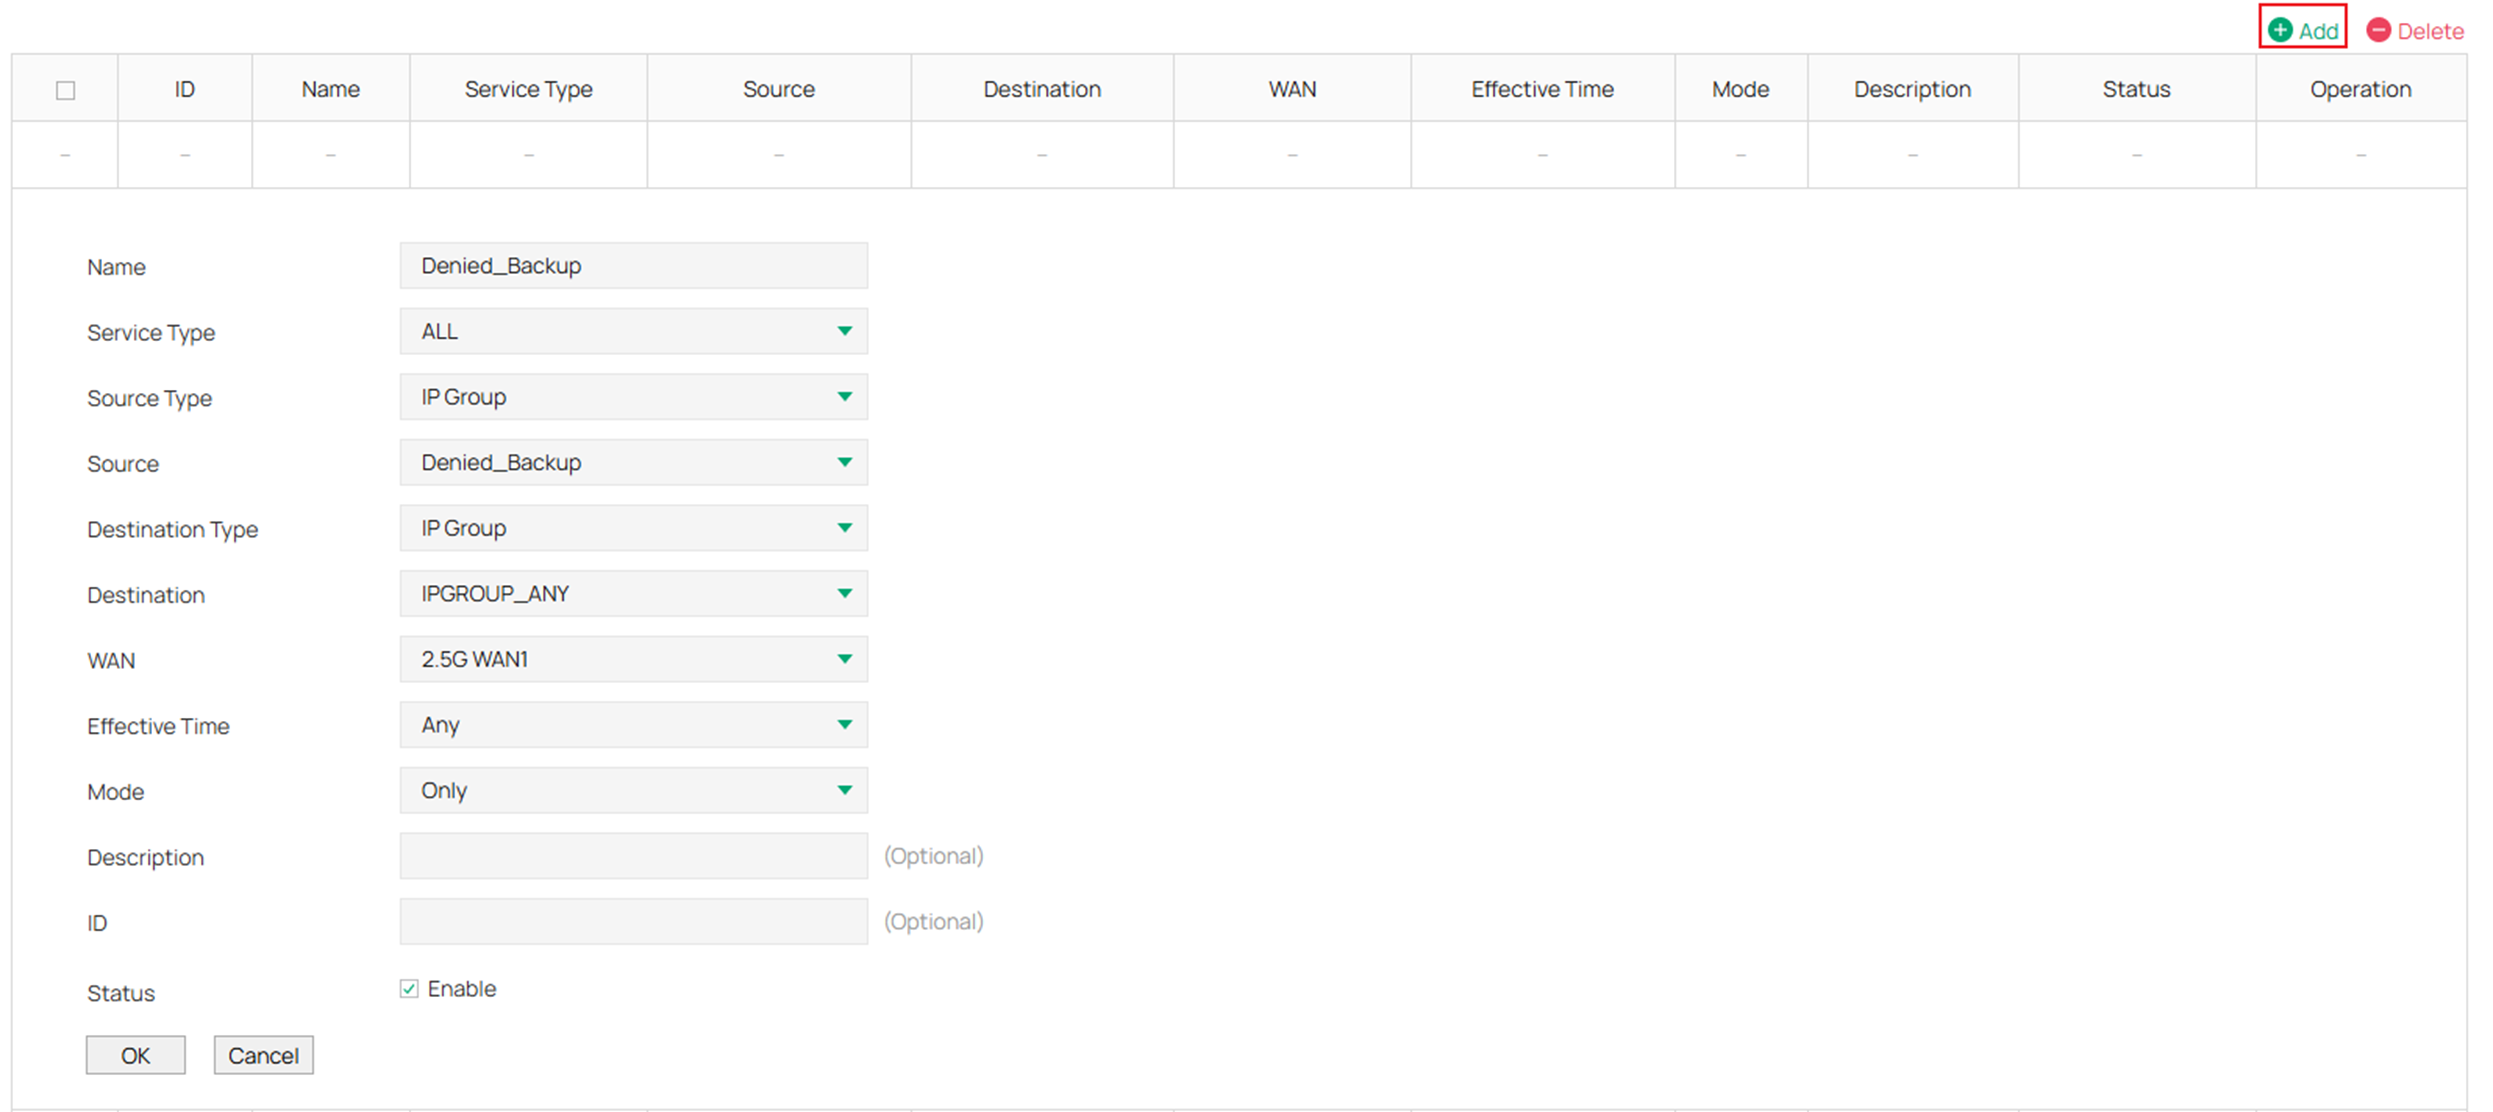The height and width of the screenshot is (1112, 2493).
Task: Click the Operation column header
Action: (x=2361, y=89)
